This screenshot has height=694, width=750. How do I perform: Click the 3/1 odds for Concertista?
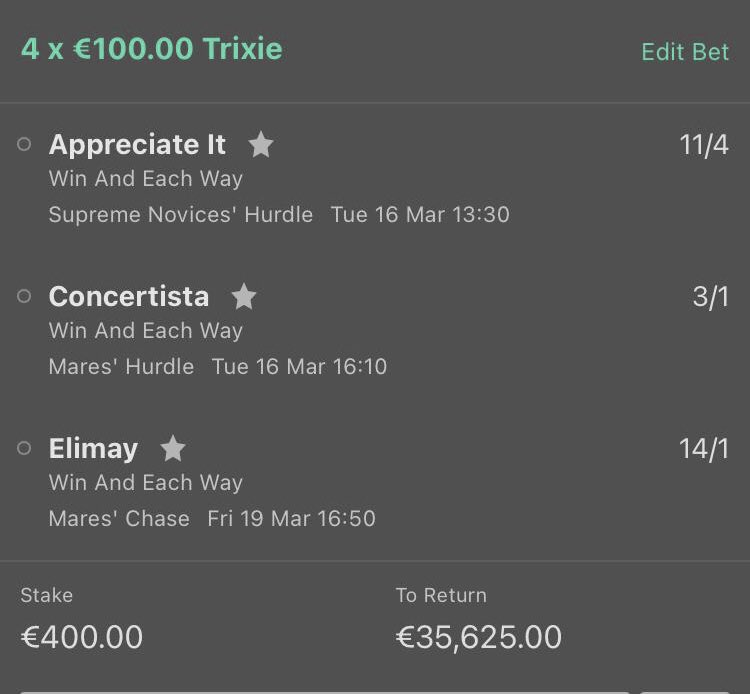(711, 297)
